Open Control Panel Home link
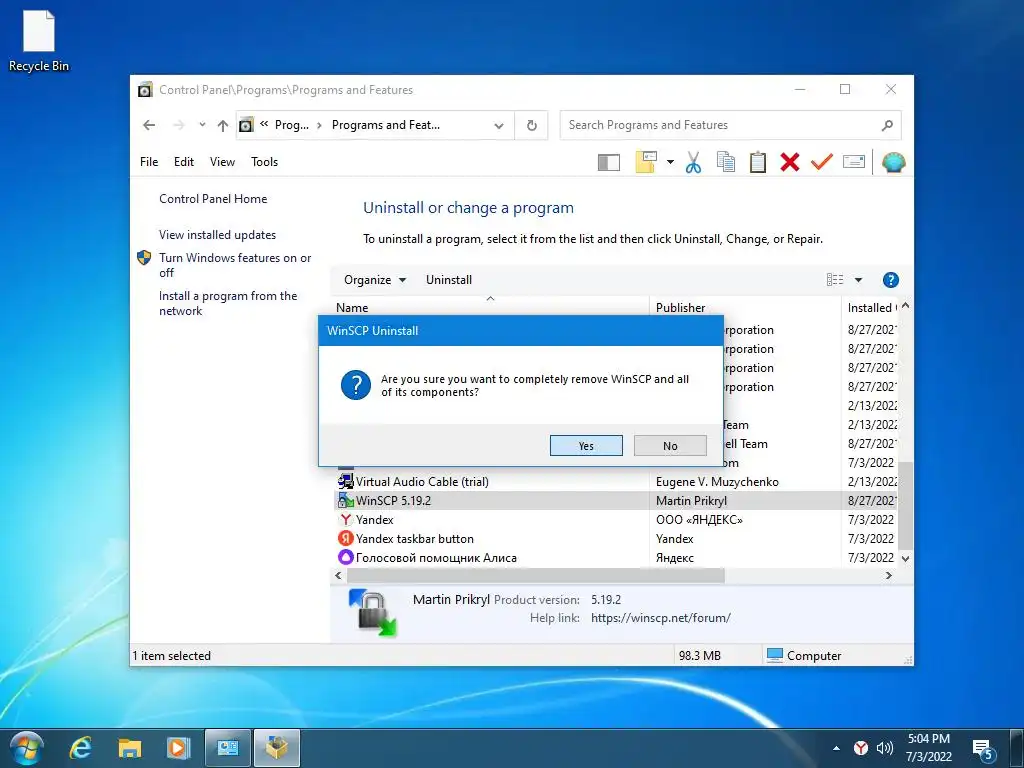The height and width of the screenshot is (768, 1024). (x=213, y=199)
